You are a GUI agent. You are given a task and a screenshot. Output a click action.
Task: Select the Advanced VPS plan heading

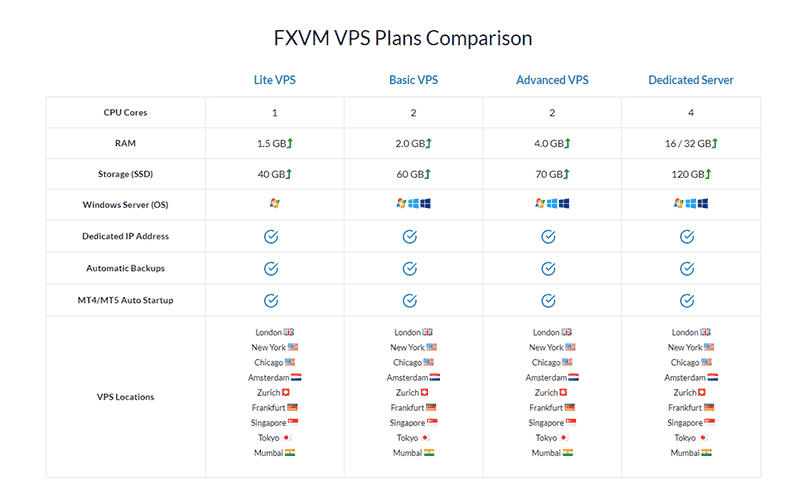tap(551, 80)
